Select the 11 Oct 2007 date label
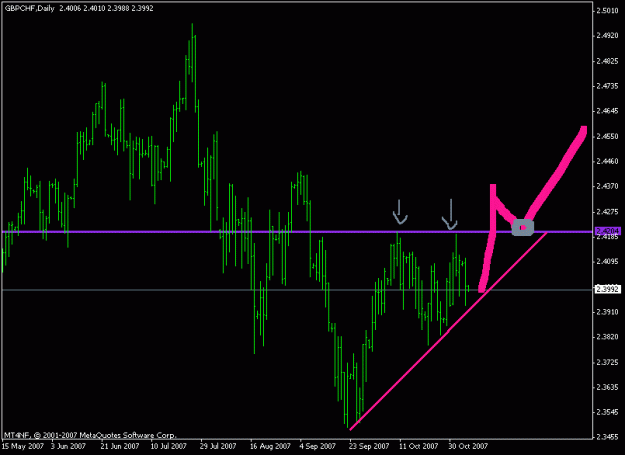Viewport: 625px width, 455px height. [418, 446]
